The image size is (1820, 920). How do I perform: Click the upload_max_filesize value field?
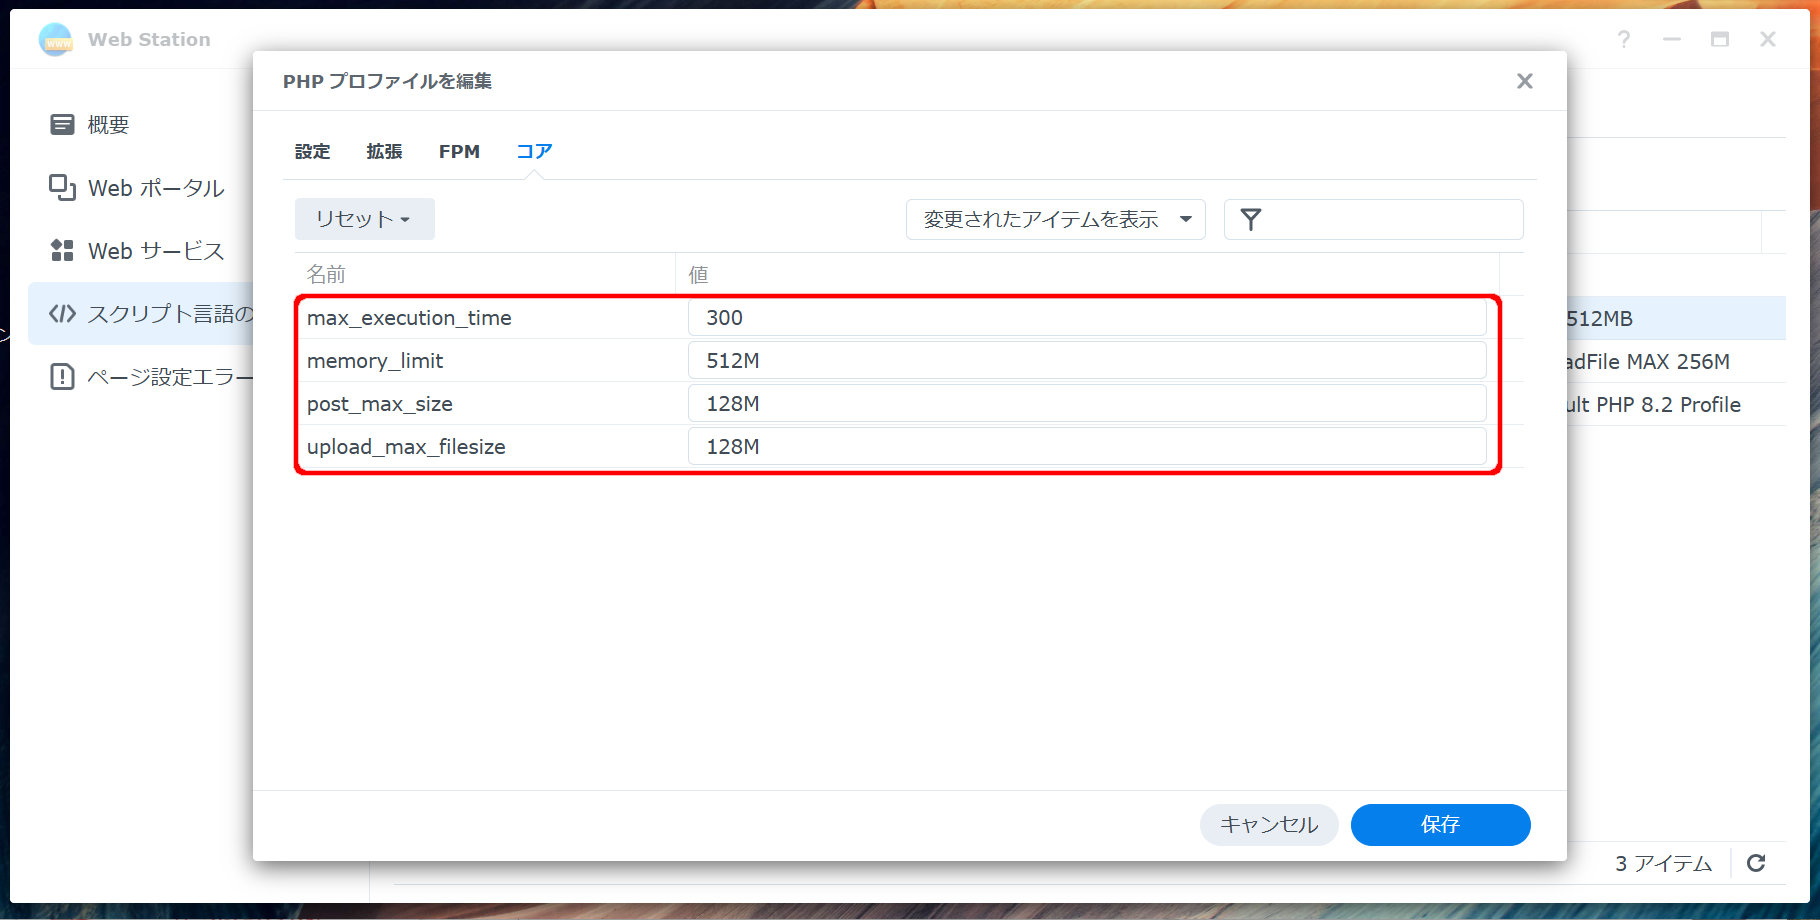tap(1086, 447)
